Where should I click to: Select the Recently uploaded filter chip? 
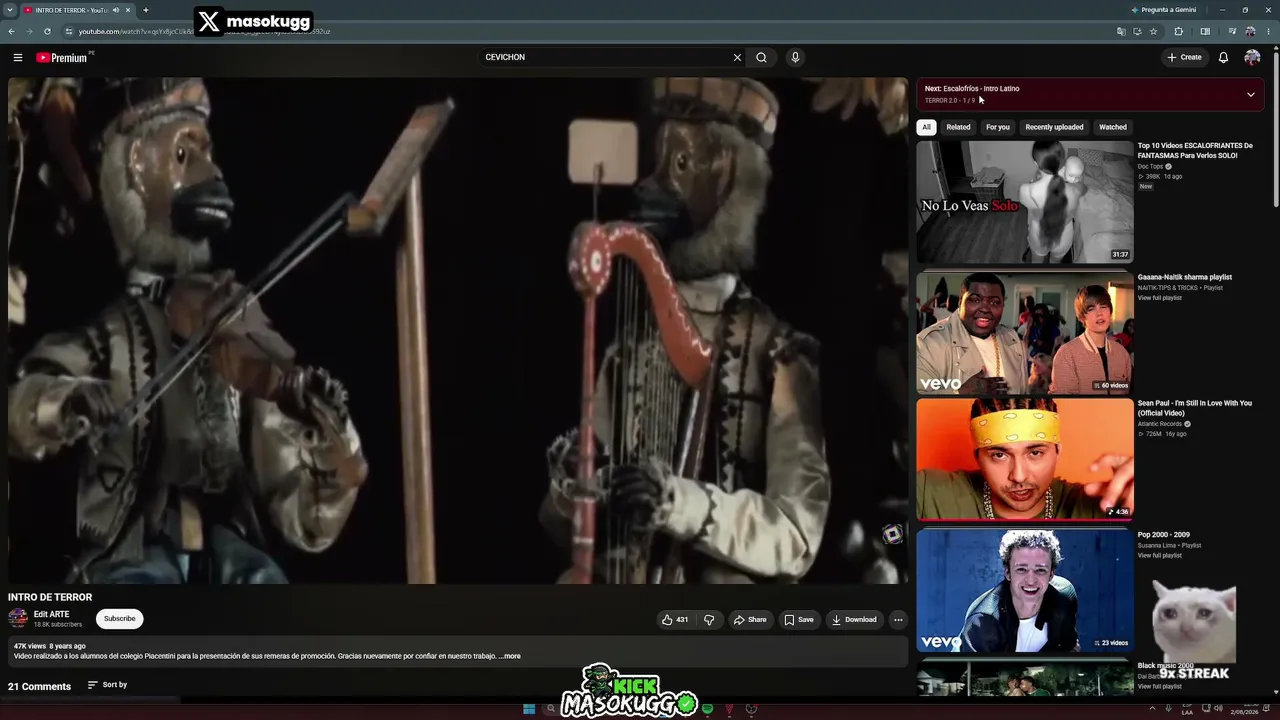1054,127
